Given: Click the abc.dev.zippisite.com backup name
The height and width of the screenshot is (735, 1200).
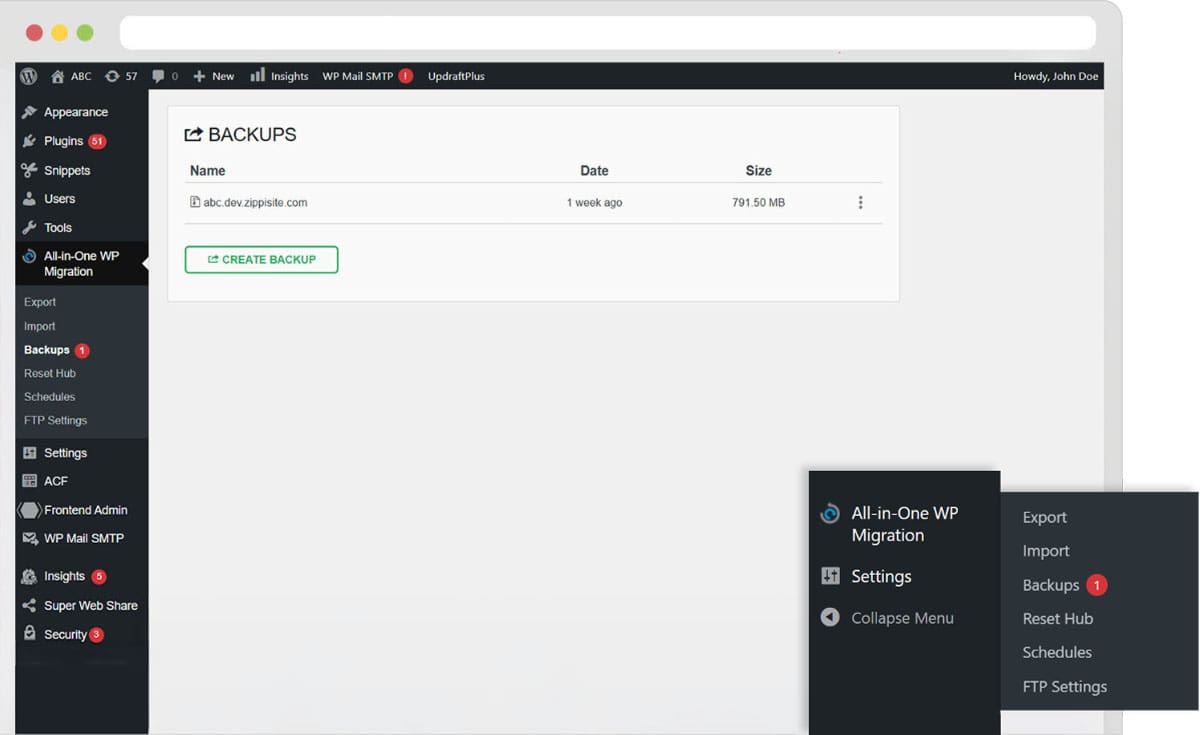Looking at the screenshot, I should [255, 202].
